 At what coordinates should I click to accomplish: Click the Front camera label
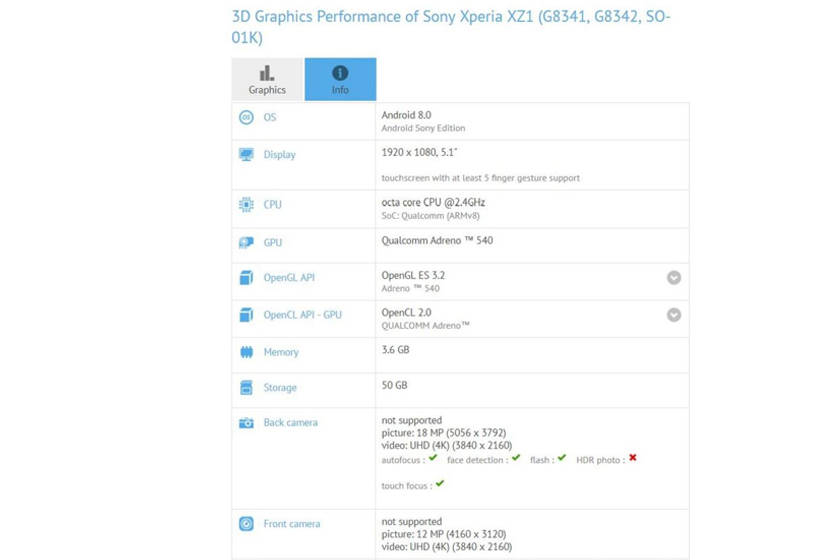coord(292,524)
